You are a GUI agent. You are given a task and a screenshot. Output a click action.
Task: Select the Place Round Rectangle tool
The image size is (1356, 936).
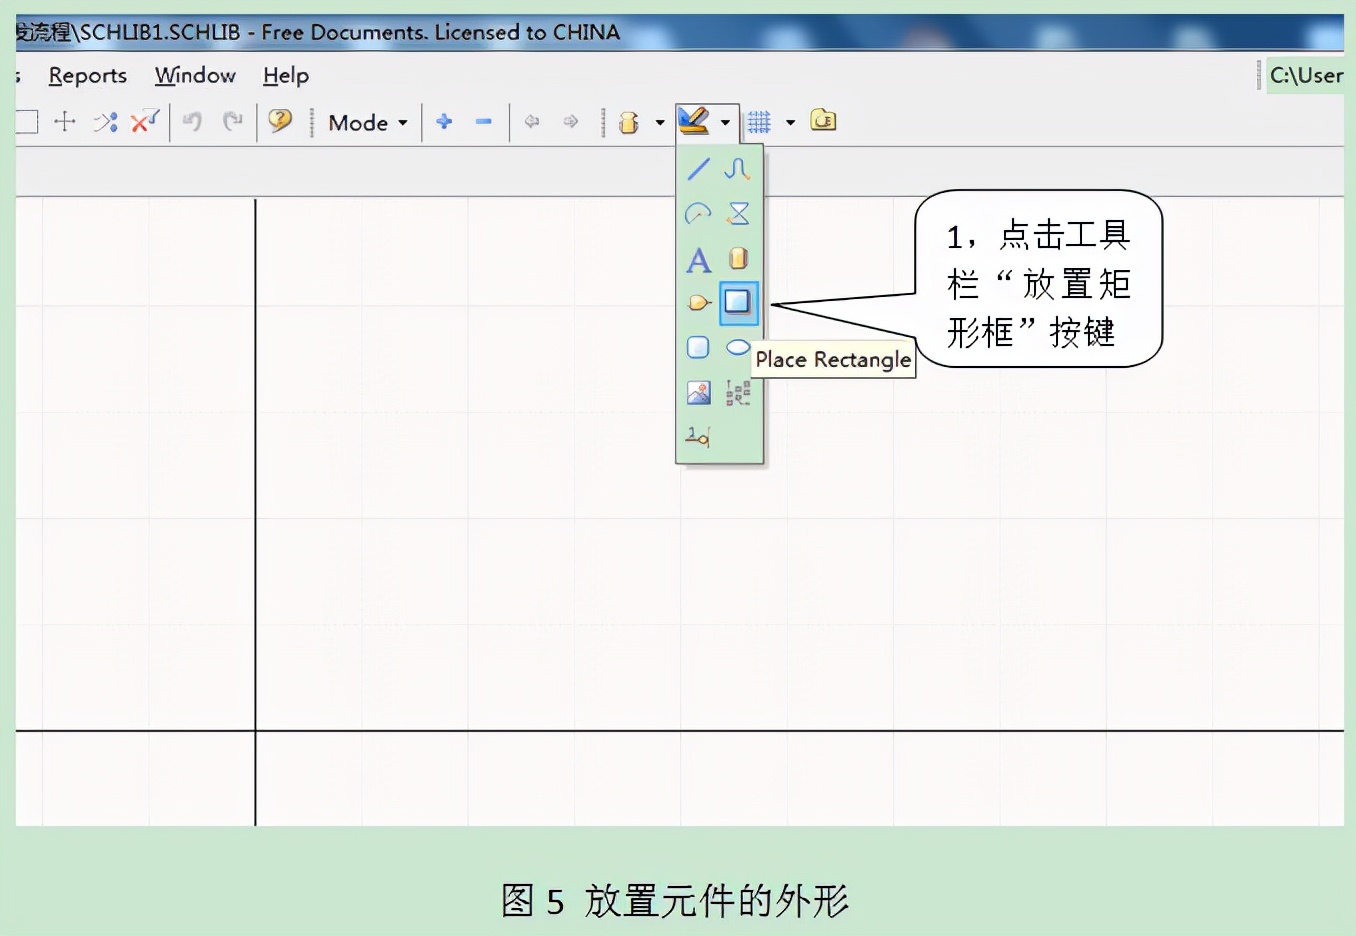click(x=697, y=347)
